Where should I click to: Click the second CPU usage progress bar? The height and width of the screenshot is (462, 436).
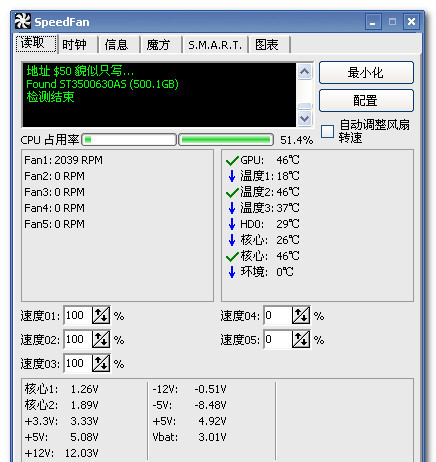226,140
